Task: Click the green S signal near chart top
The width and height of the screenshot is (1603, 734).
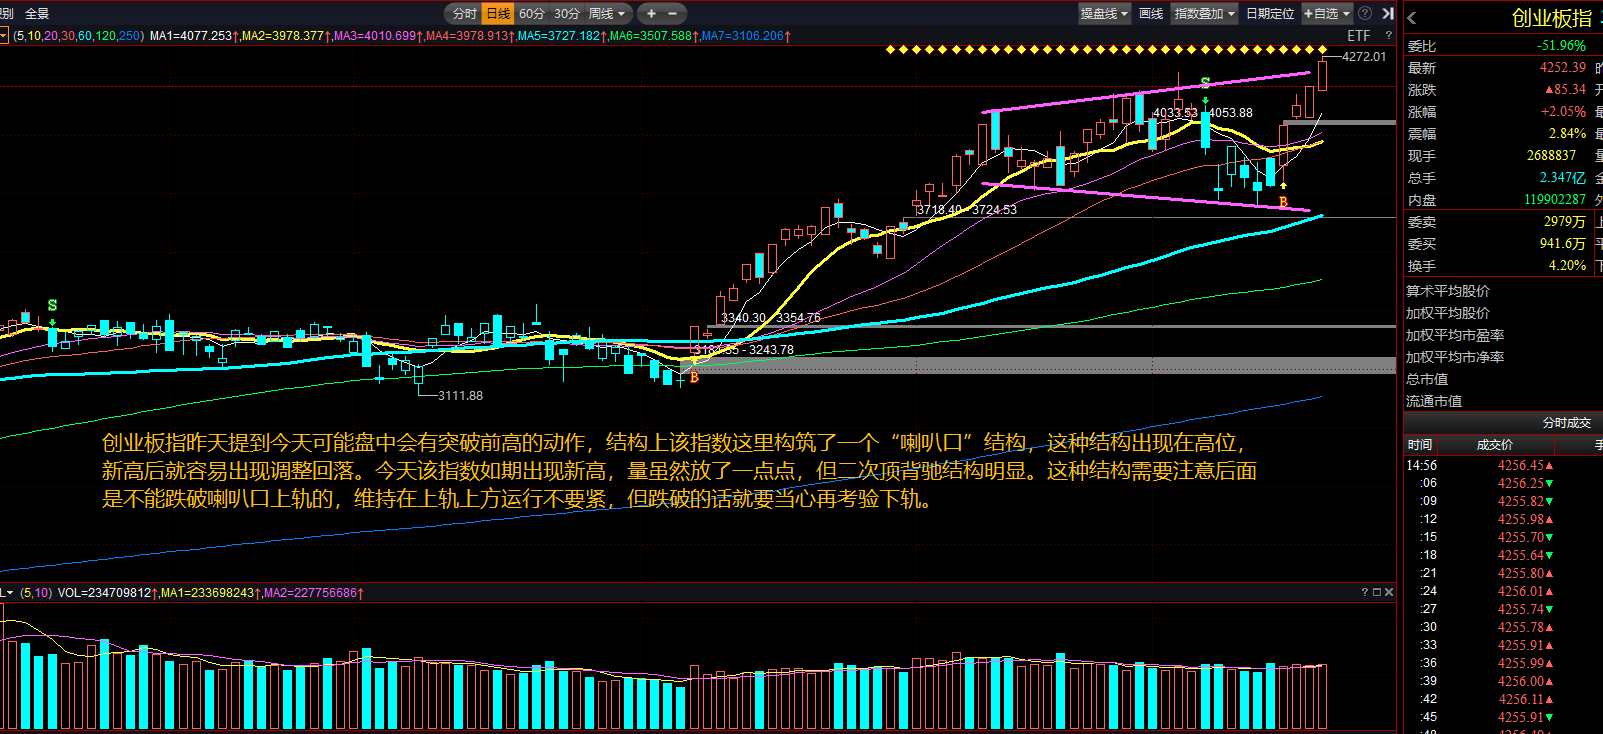Action: coord(1205,83)
